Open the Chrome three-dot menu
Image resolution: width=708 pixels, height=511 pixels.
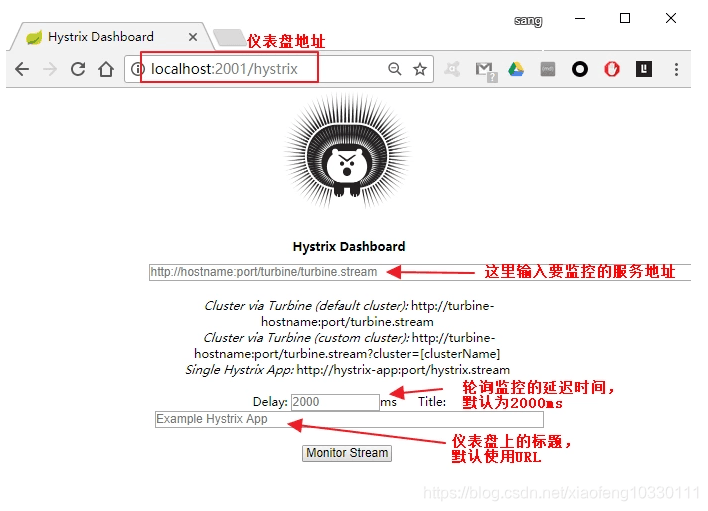coord(676,69)
